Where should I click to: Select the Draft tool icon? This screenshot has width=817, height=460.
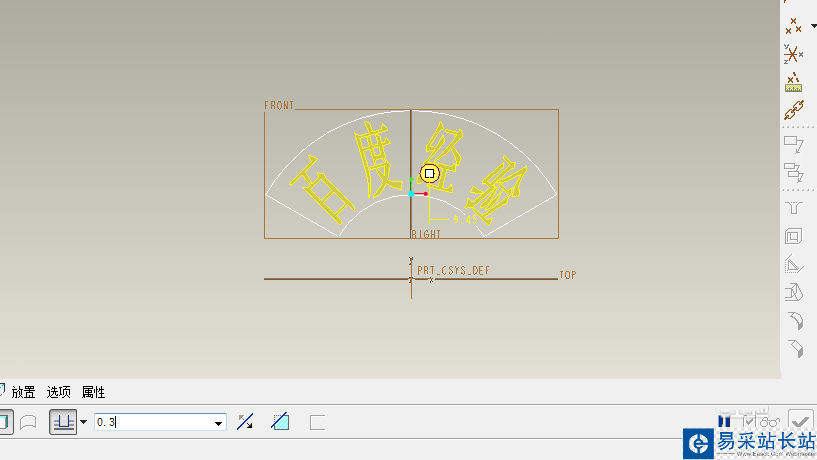click(x=794, y=292)
